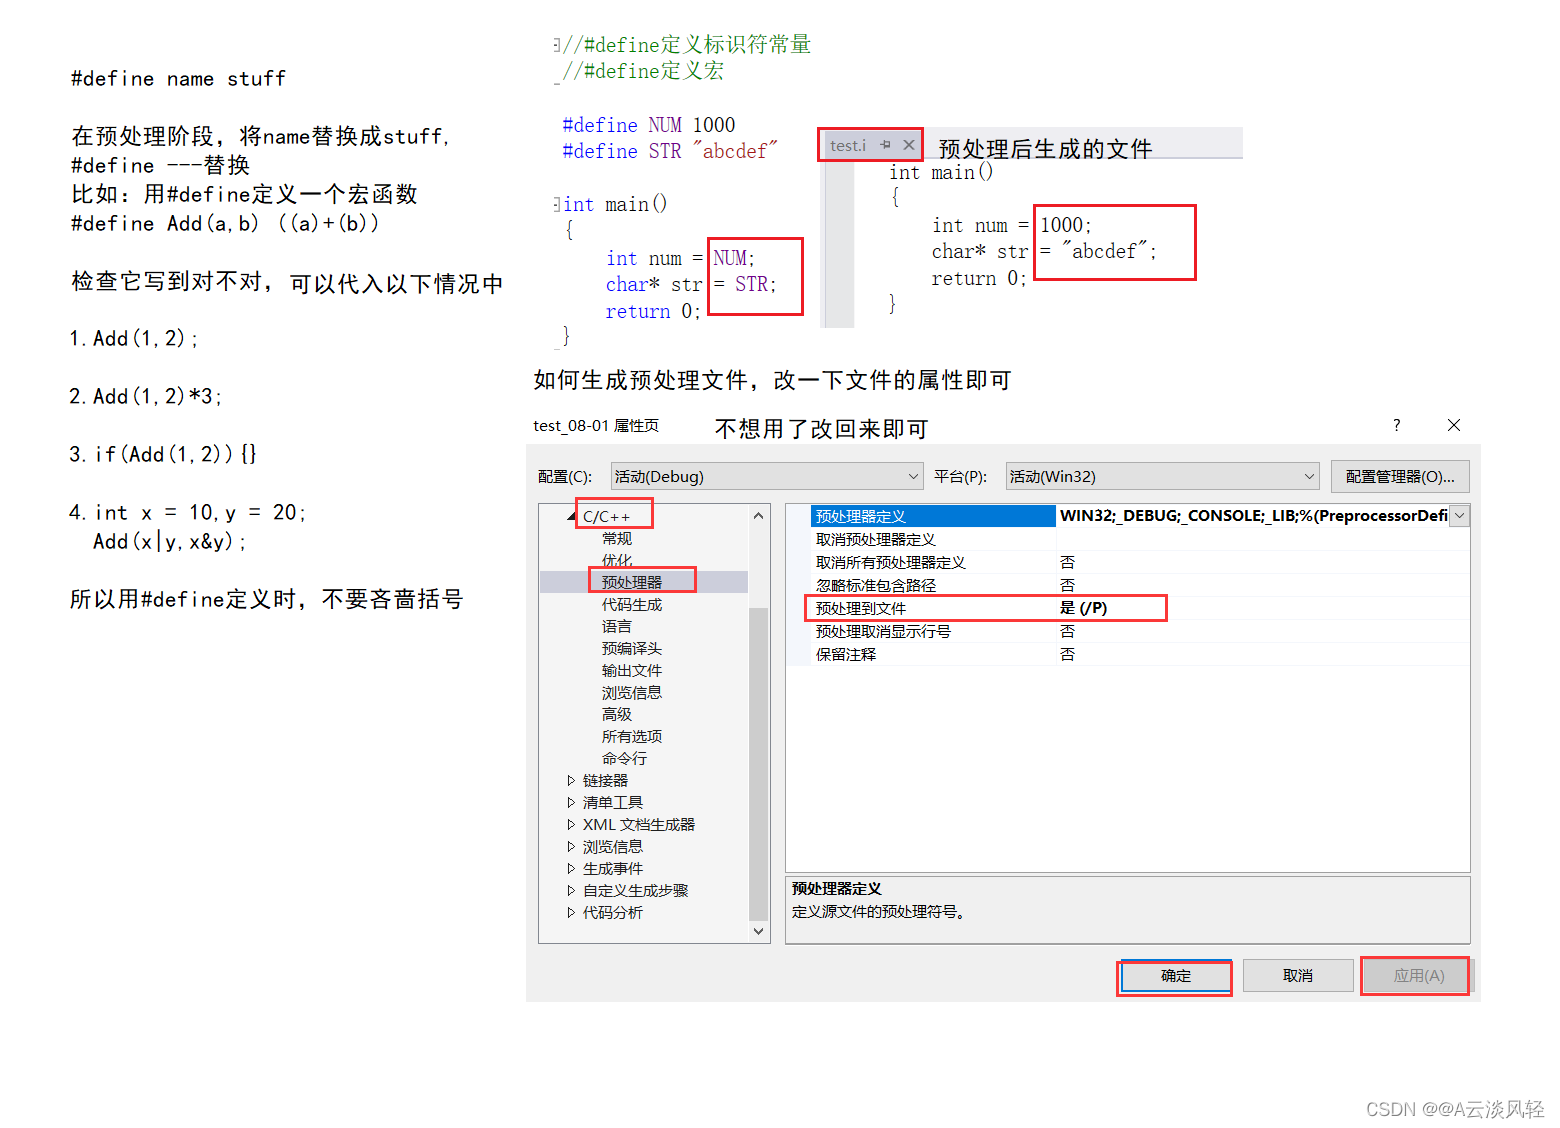Expand the 浏览信息 top-level tree node
This screenshot has width=1560, height=1128.
pyautogui.click(x=571, y=847)
